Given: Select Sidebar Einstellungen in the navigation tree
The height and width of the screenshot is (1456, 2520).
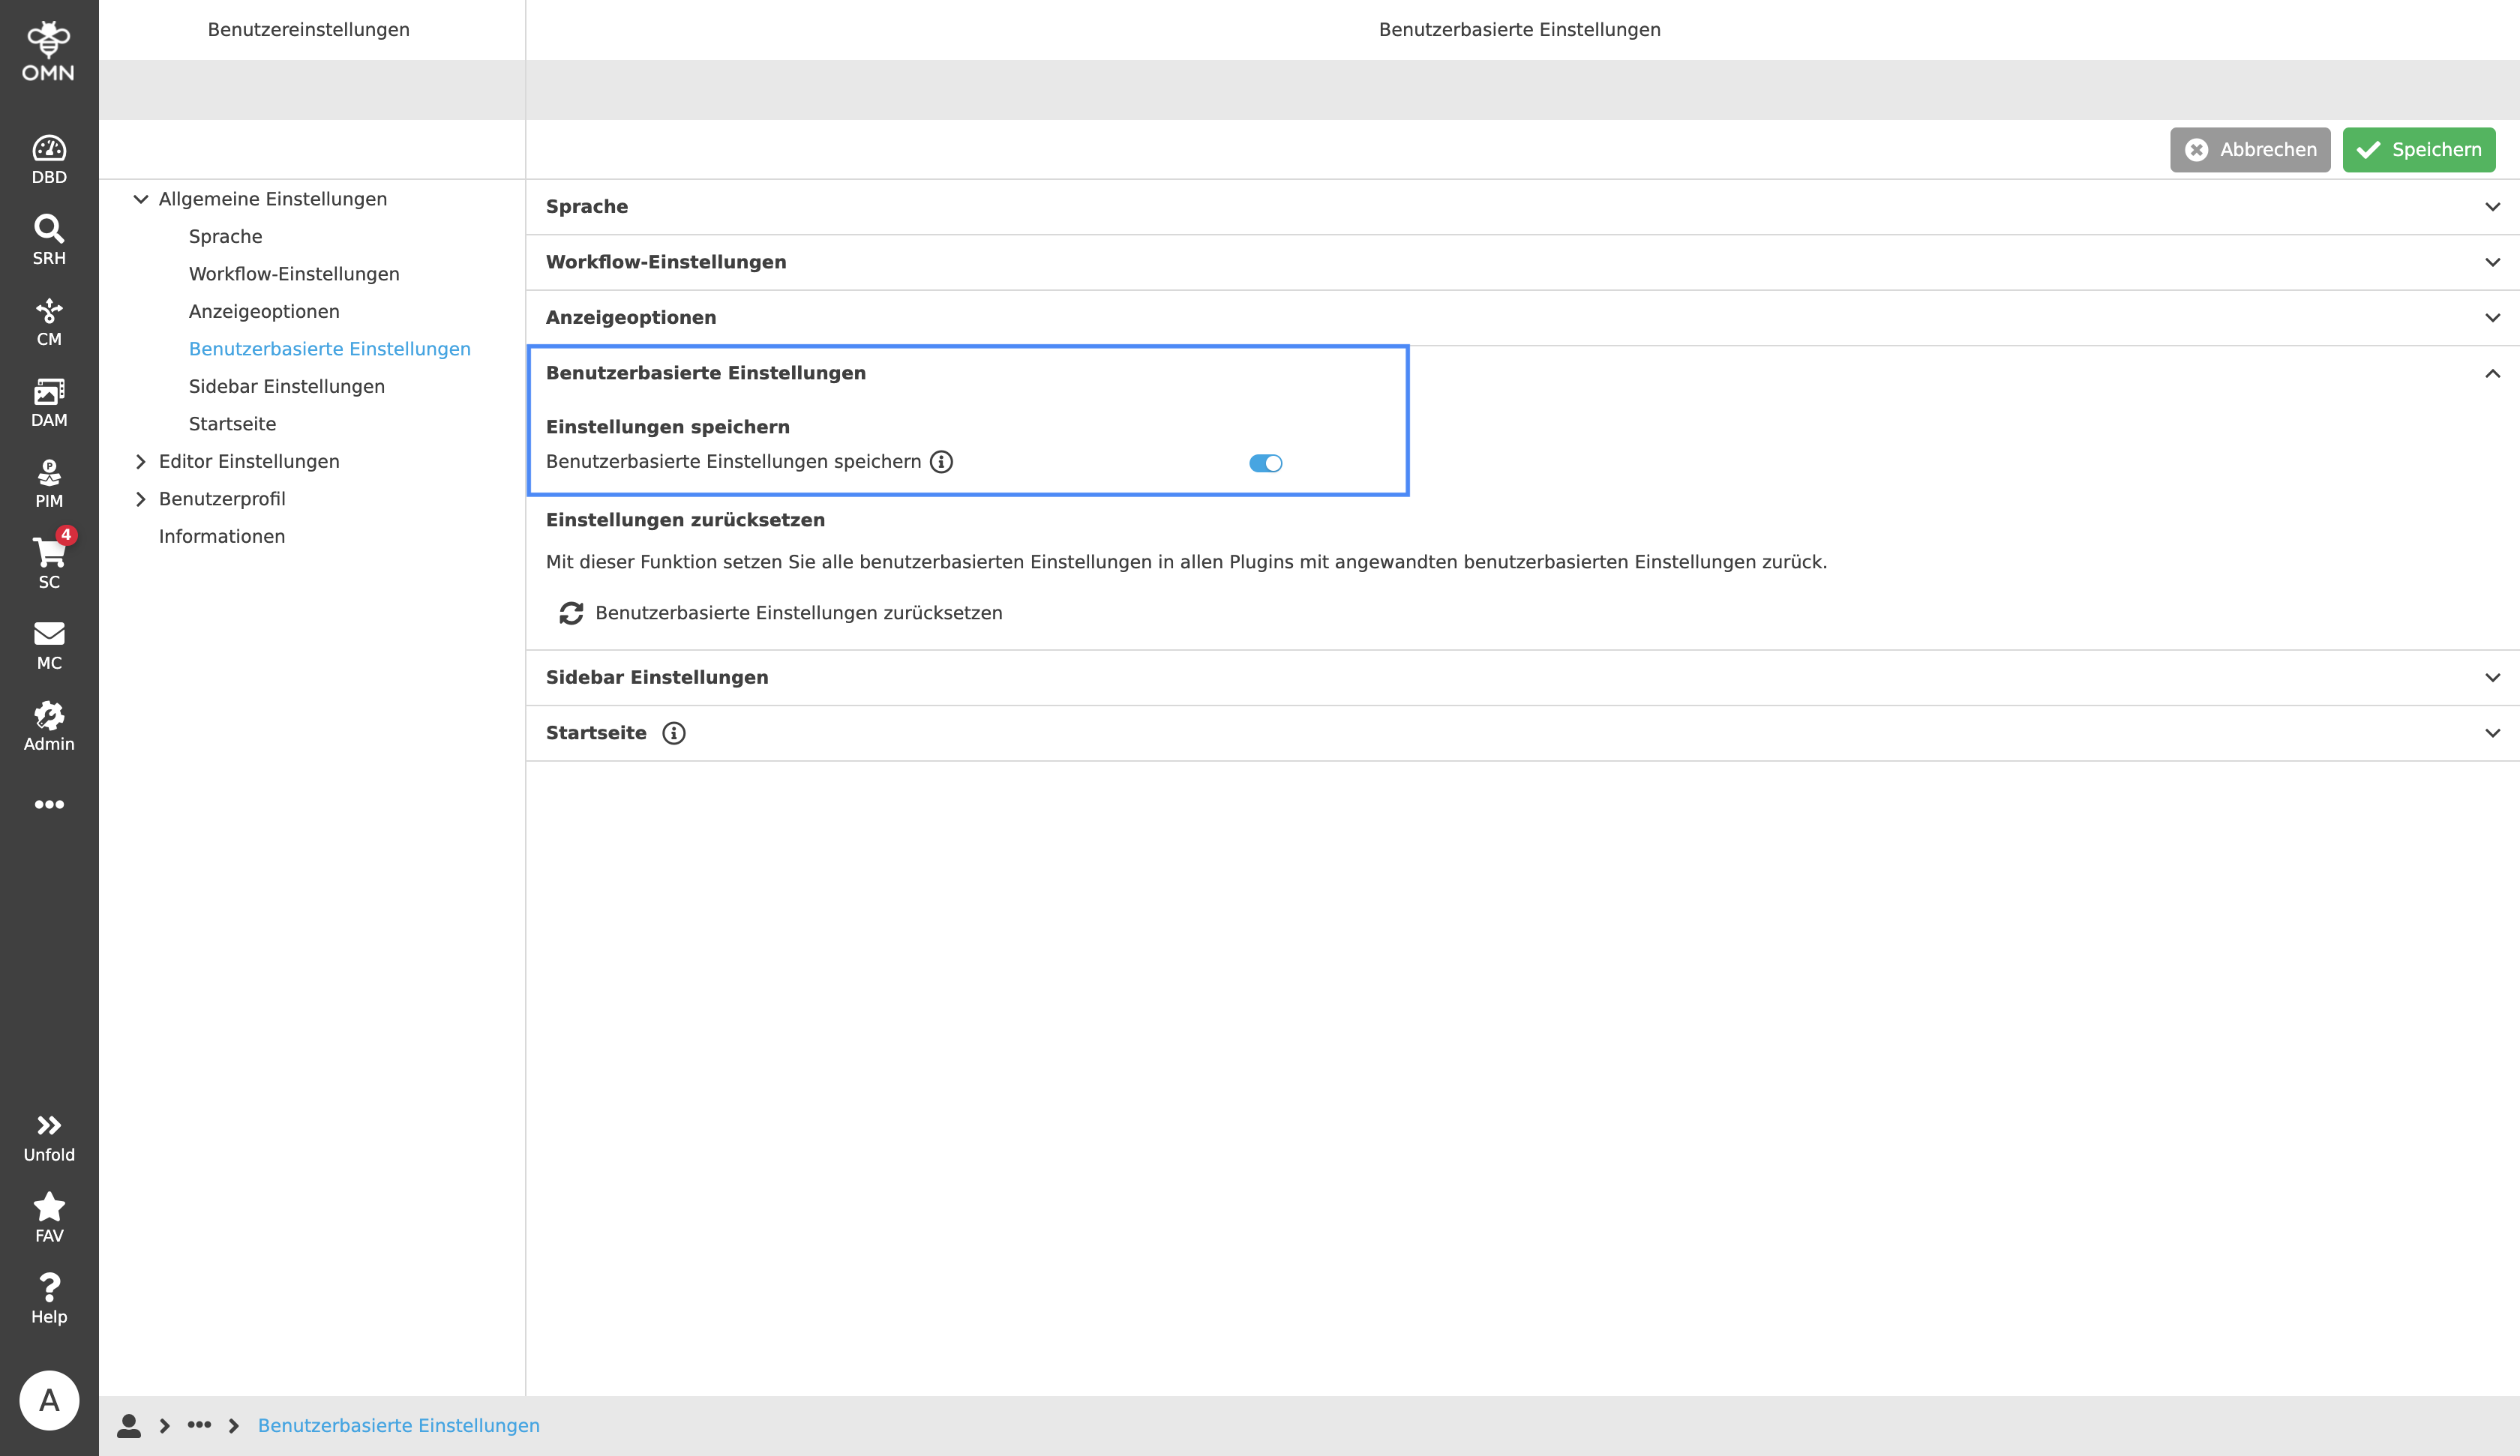Looking at the screenshot, I should coord(287,386).
